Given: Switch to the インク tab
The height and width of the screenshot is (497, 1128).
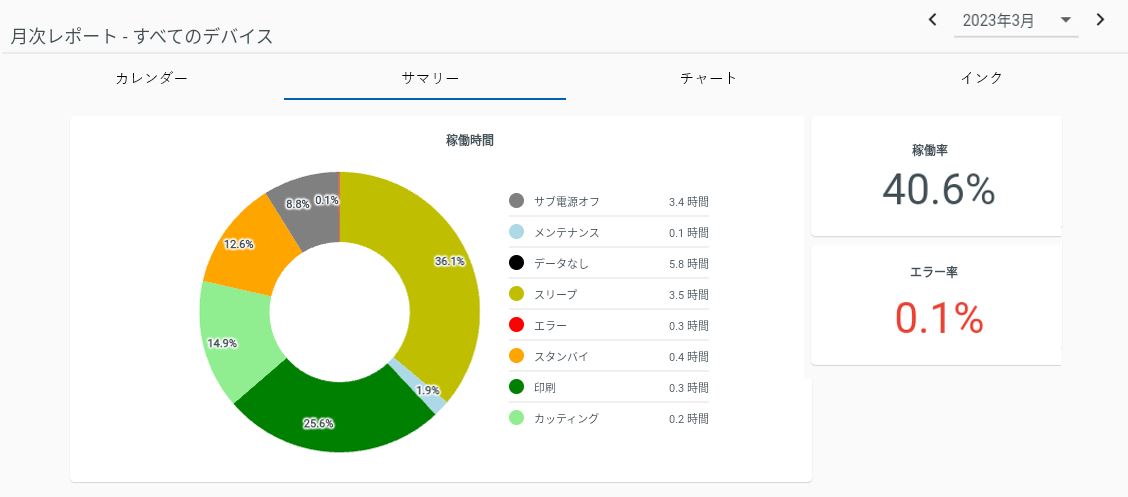Looking at the screenshot, I should pyautogui.click(x=981, y=78).
